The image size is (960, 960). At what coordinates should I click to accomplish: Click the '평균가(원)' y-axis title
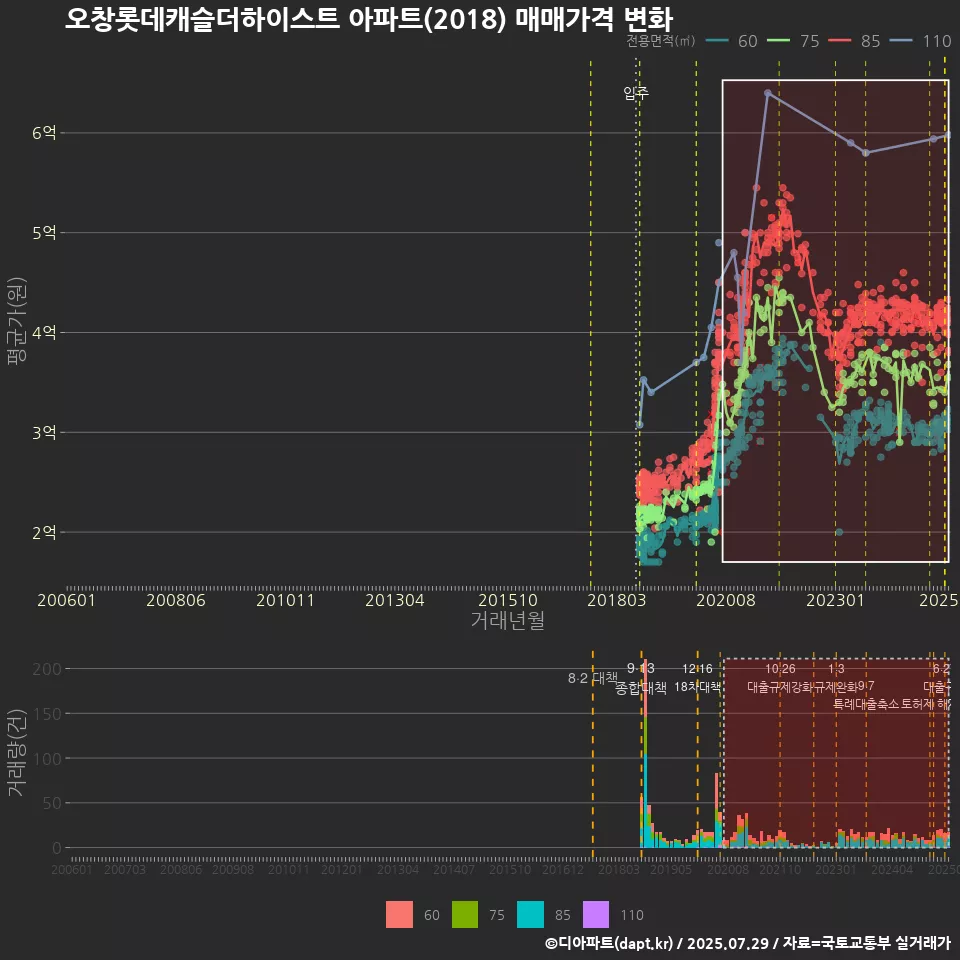tap(17, 321)
